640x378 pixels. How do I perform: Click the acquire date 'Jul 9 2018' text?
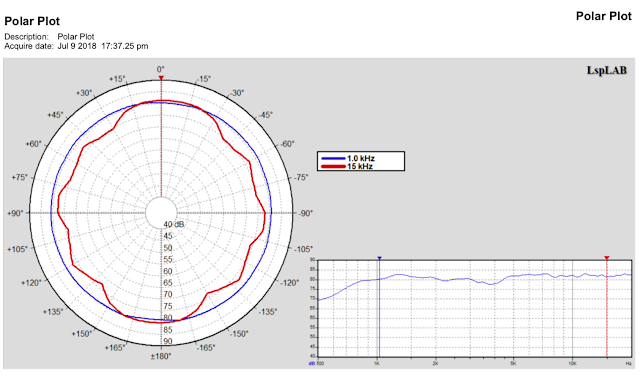pyautogui.click(x=77, y=46)
